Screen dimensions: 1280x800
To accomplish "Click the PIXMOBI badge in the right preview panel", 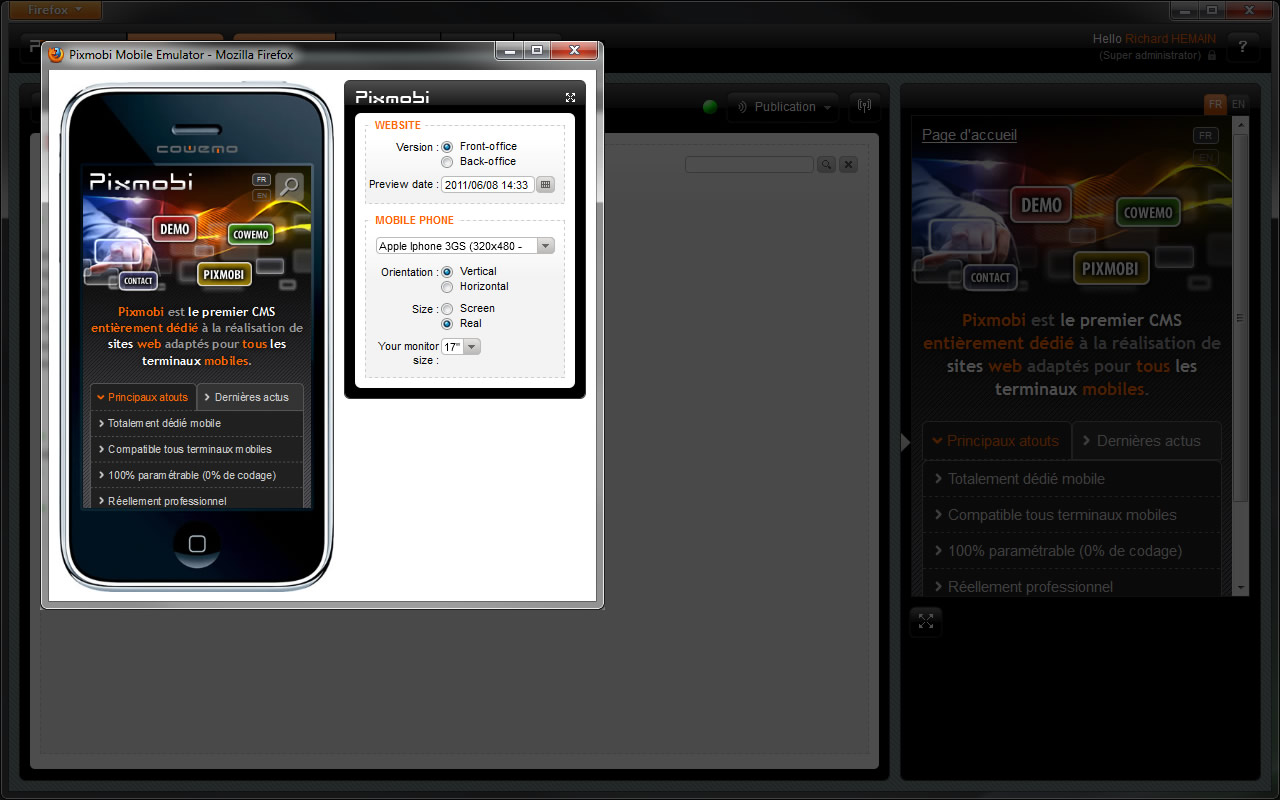I will 1110,268.
